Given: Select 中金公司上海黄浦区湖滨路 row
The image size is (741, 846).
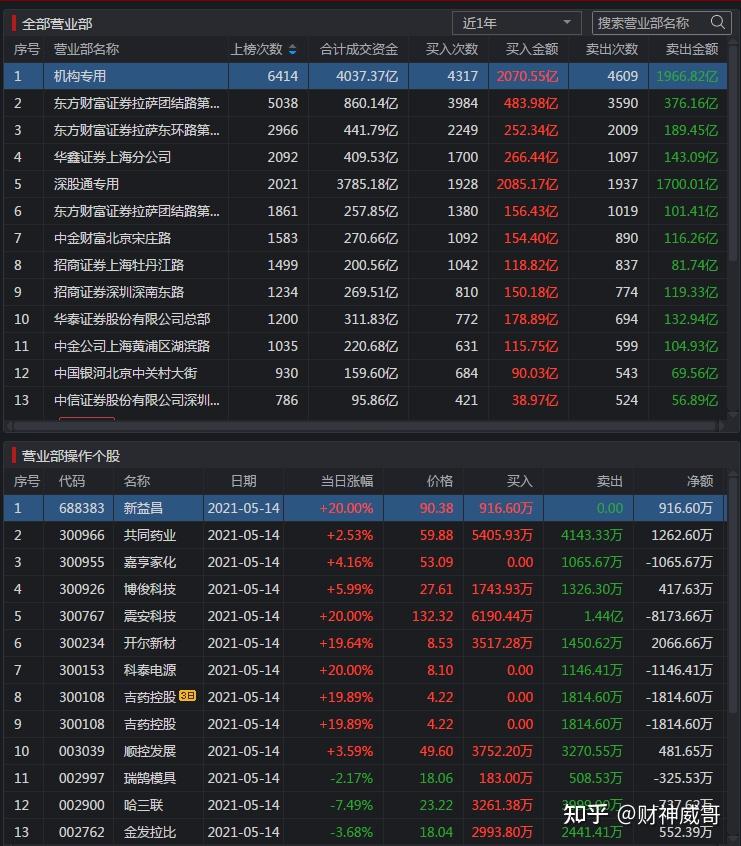Looking at the screenshot, I should (x=365, y=346).
